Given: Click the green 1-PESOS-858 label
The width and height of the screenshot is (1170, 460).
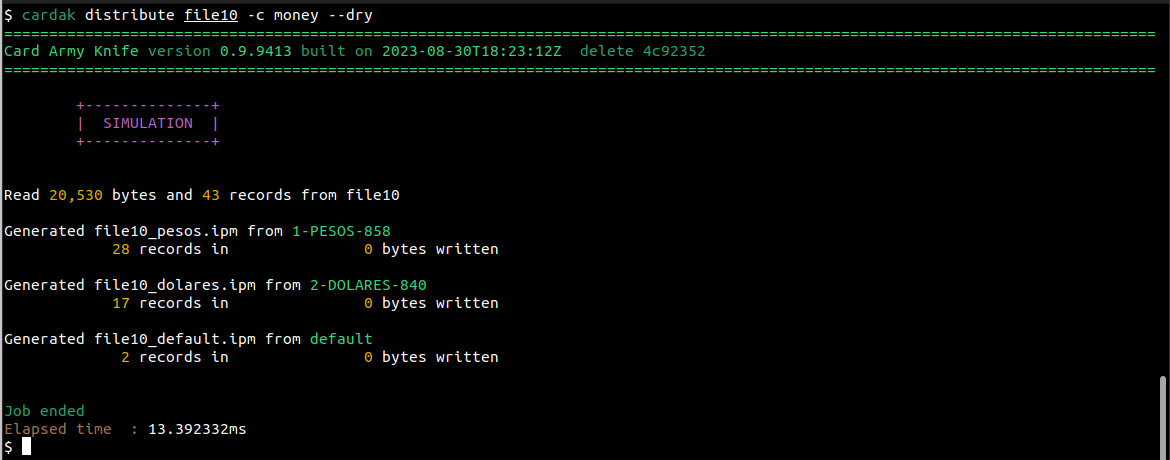Looking at the screenshot, I should tap(341, 231).
